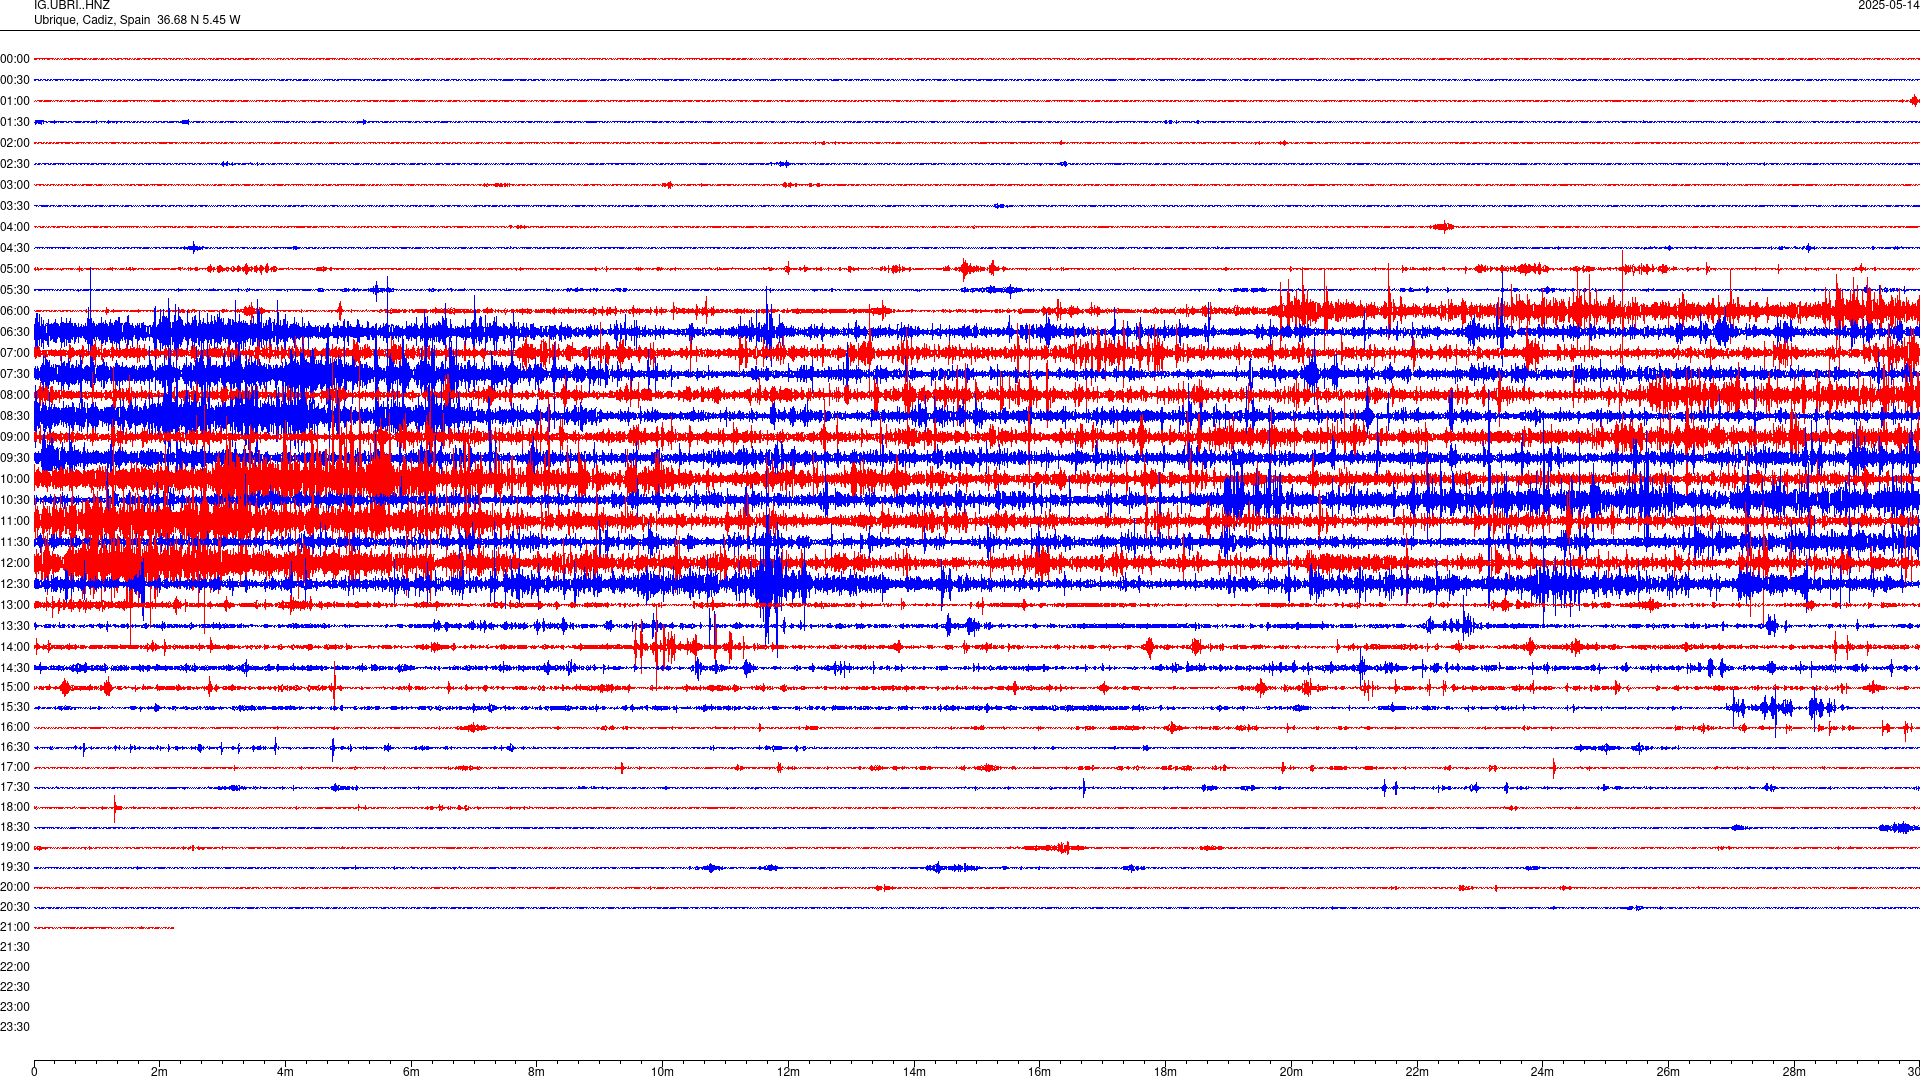
Task: Select the 04:00 time row label
Action: coord(15,227)
